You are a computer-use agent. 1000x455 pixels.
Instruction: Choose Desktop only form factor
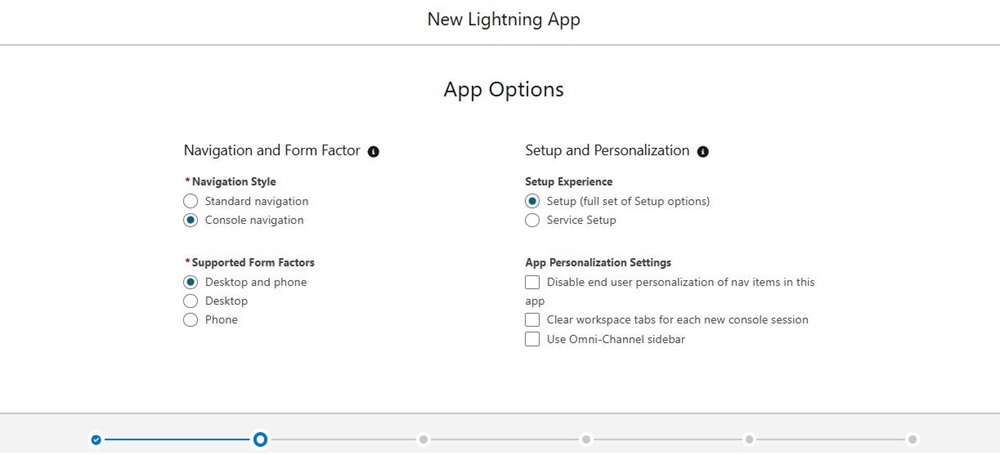tap(190, 301)
